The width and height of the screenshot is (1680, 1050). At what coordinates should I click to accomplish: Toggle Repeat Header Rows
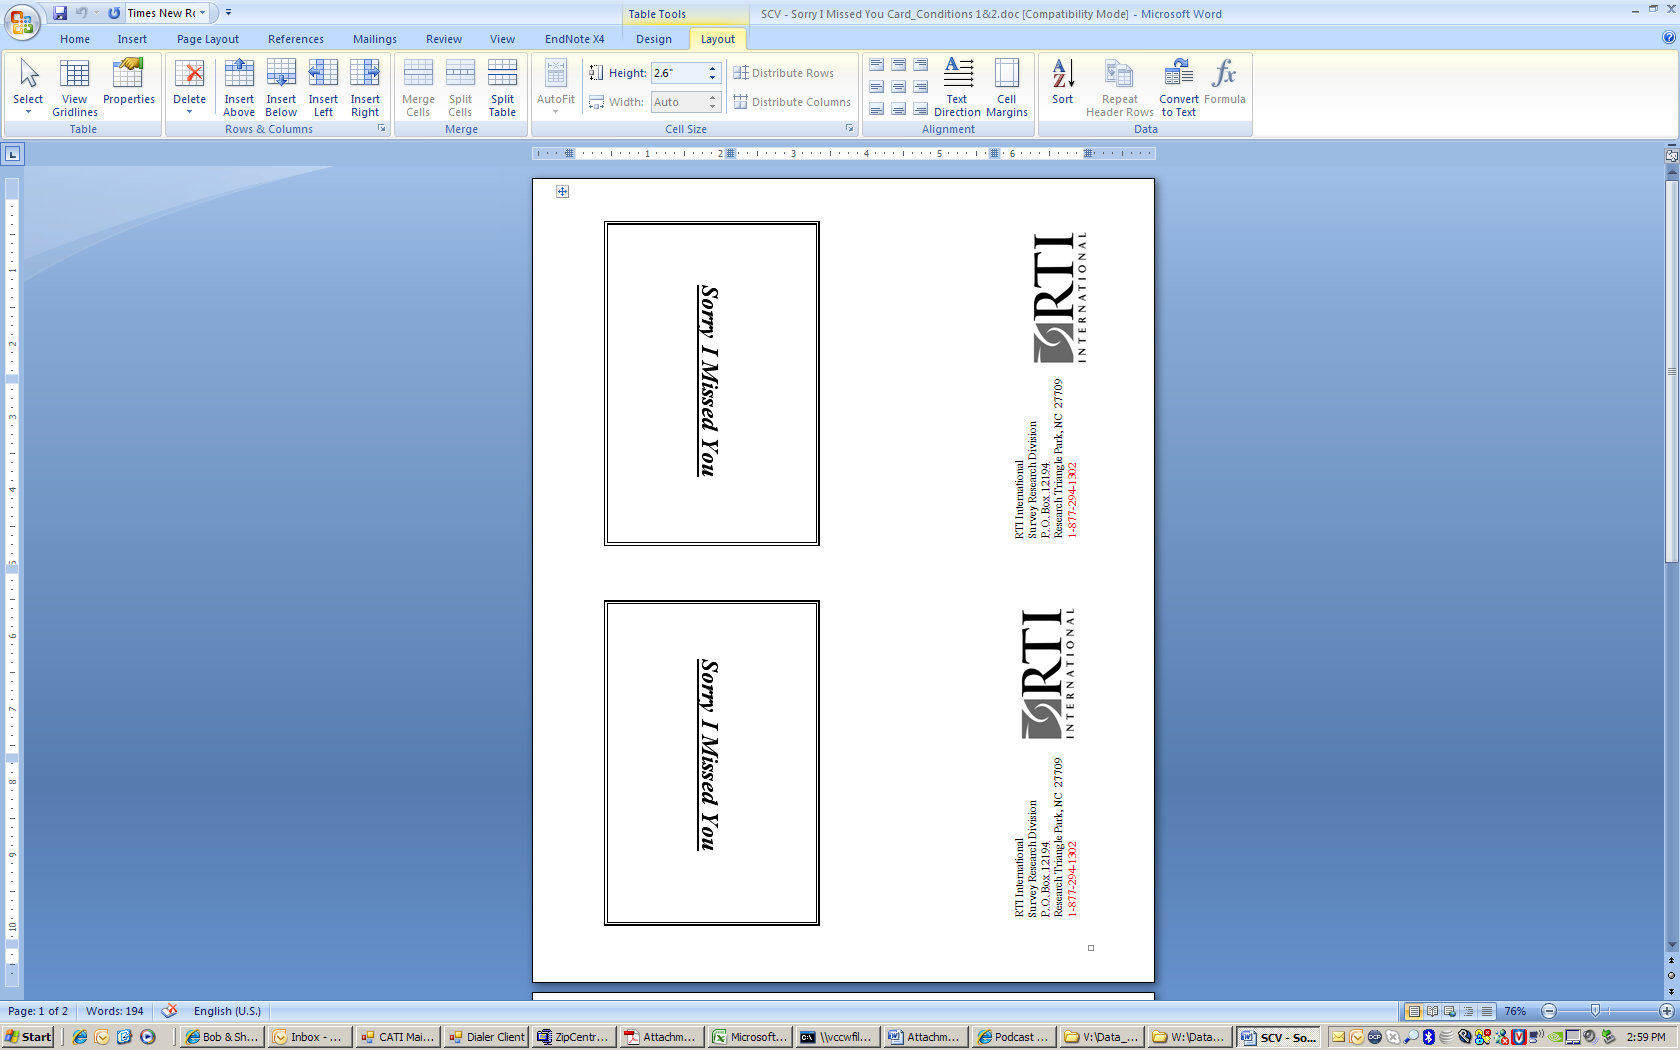point(1120,88)
